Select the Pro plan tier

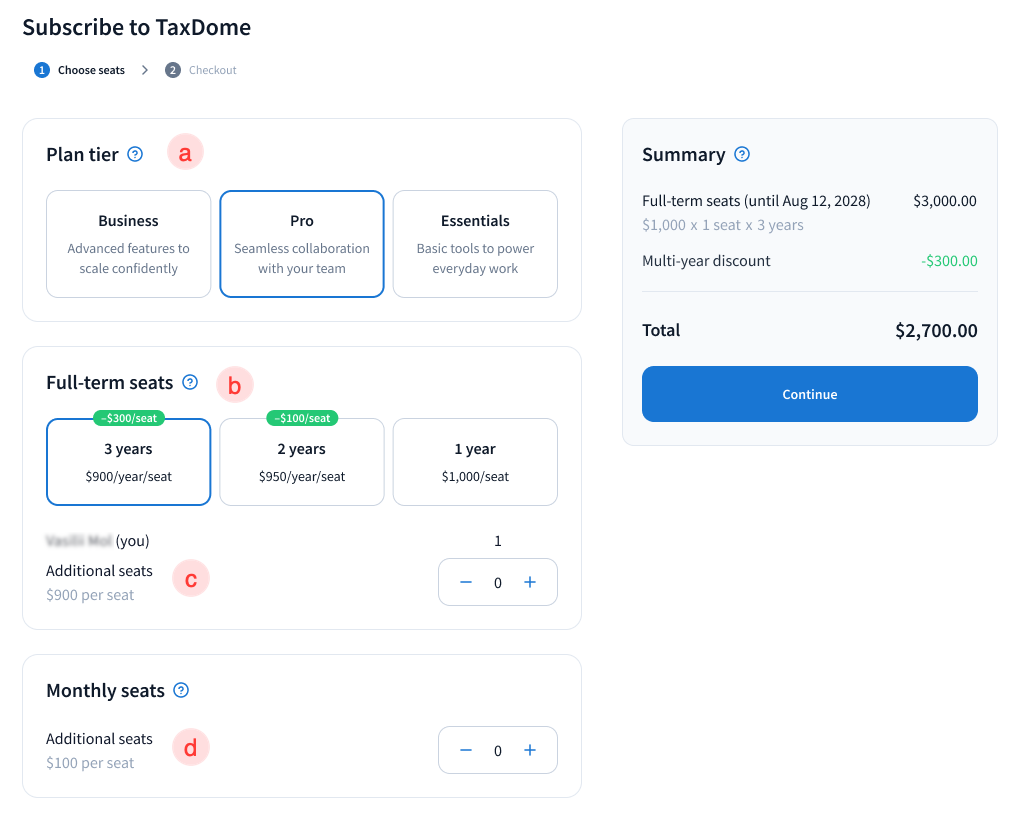tap(301, 244)
